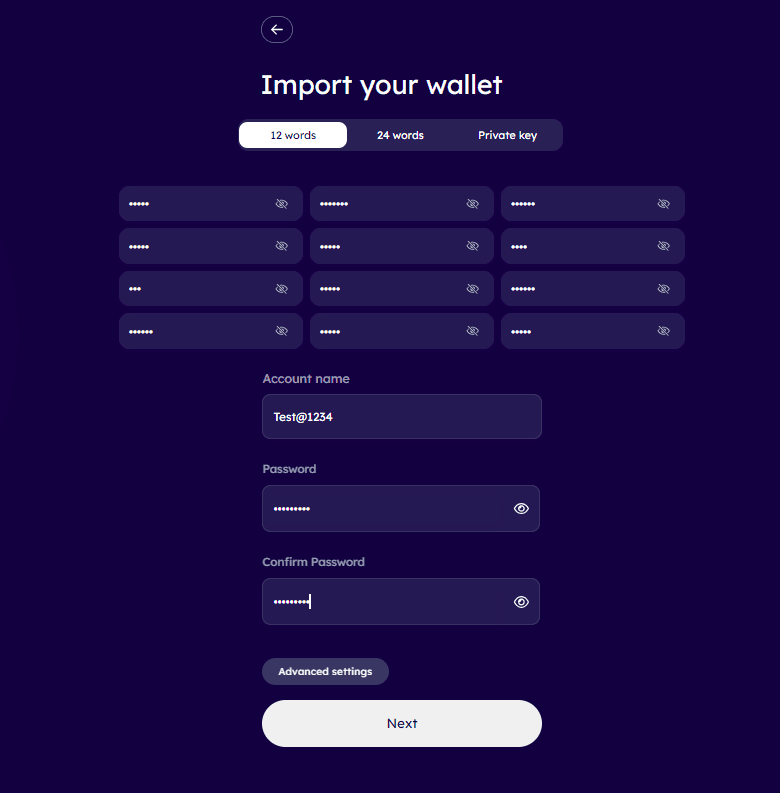Reveal the first seed word field
The image size is (780, 793).
click(x=282, y=204)
